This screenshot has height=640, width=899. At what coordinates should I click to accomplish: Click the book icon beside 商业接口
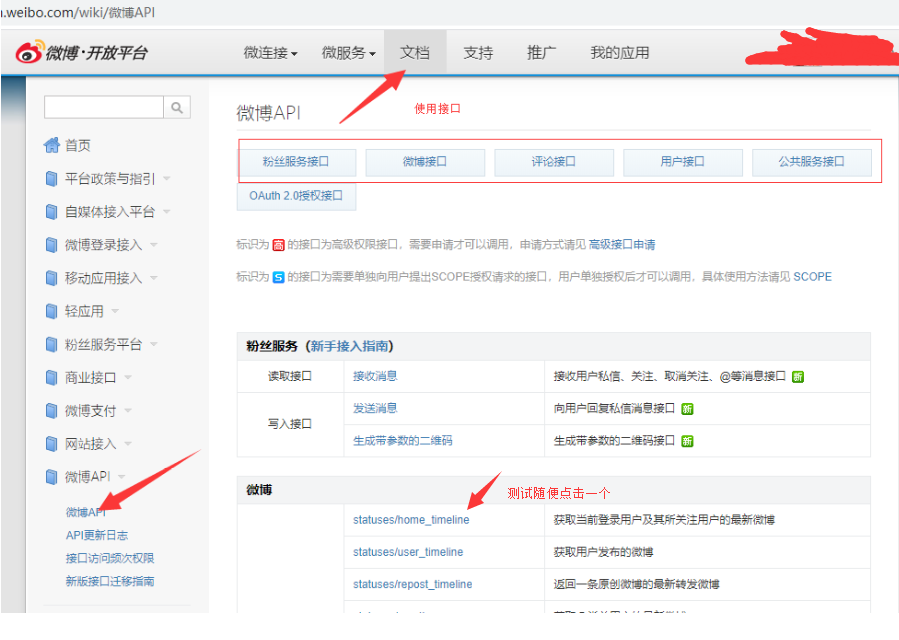[52, 378]
